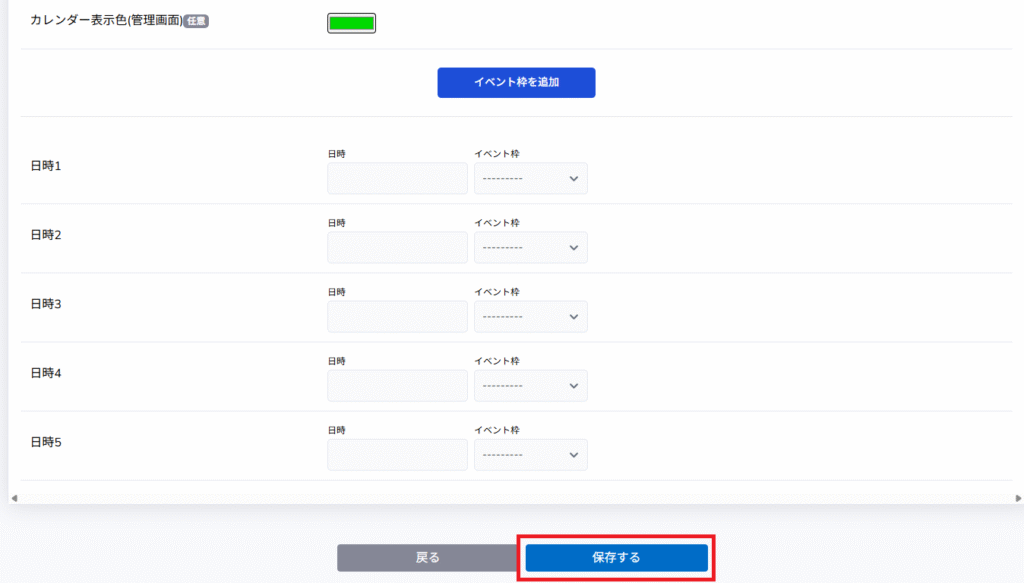
Task: Click the イベント枠を追加 button
Action: pyautogui.click(x=516, y=82)
